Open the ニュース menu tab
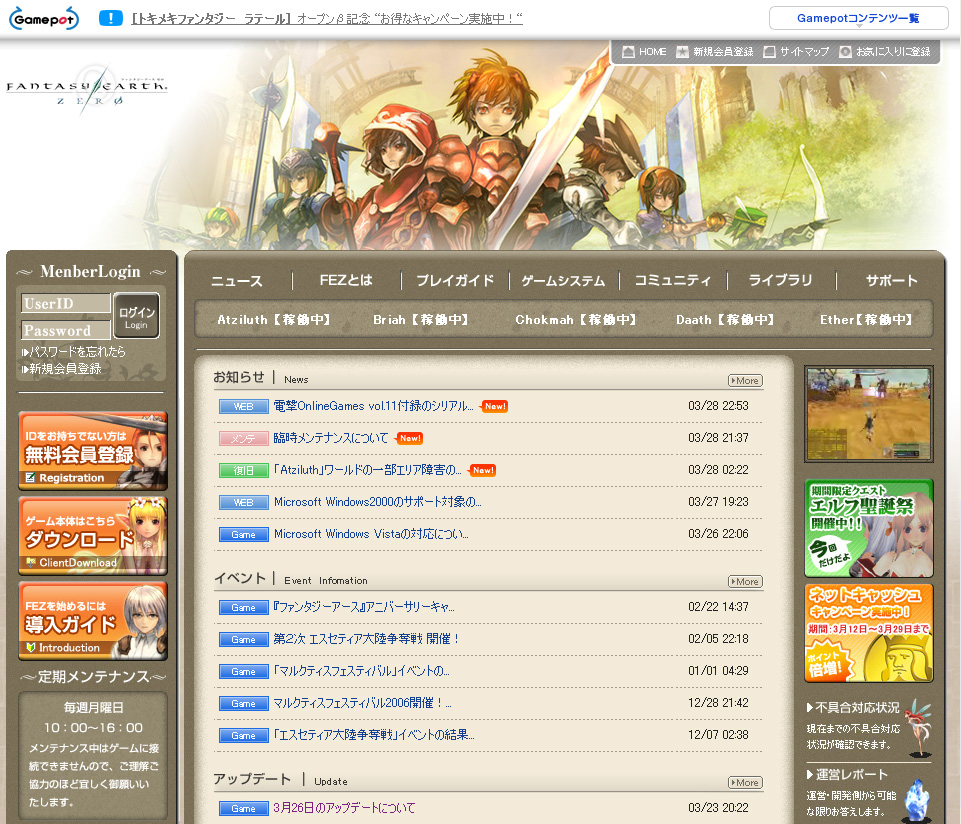Screen dimensions: 961x824 tap(237, 281)
